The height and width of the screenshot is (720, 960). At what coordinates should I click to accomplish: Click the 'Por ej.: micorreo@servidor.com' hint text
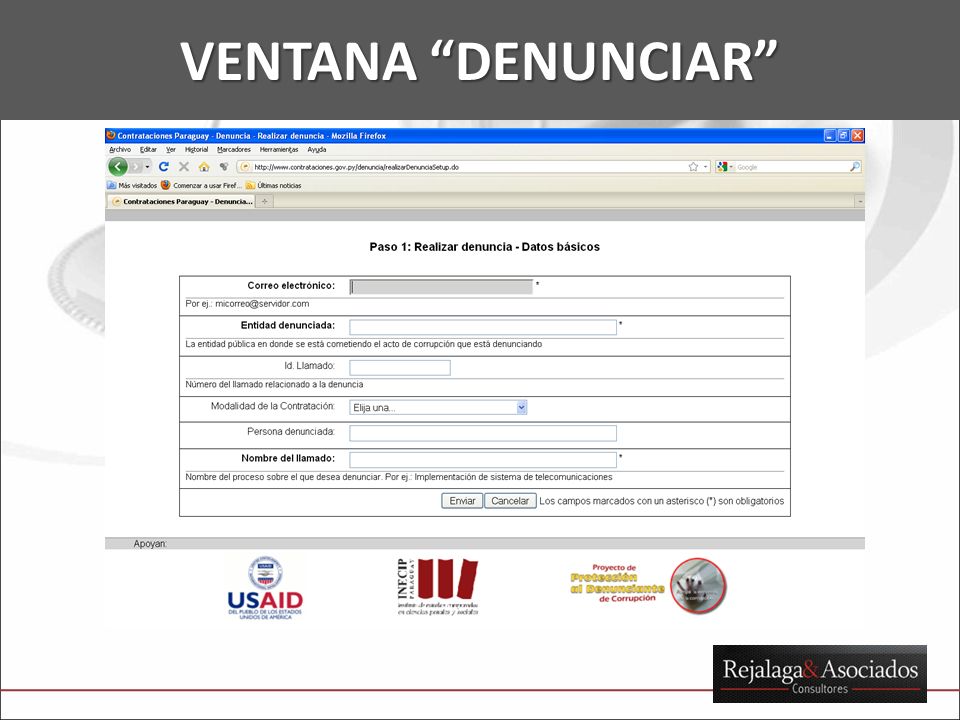click(x=247, y=304)
